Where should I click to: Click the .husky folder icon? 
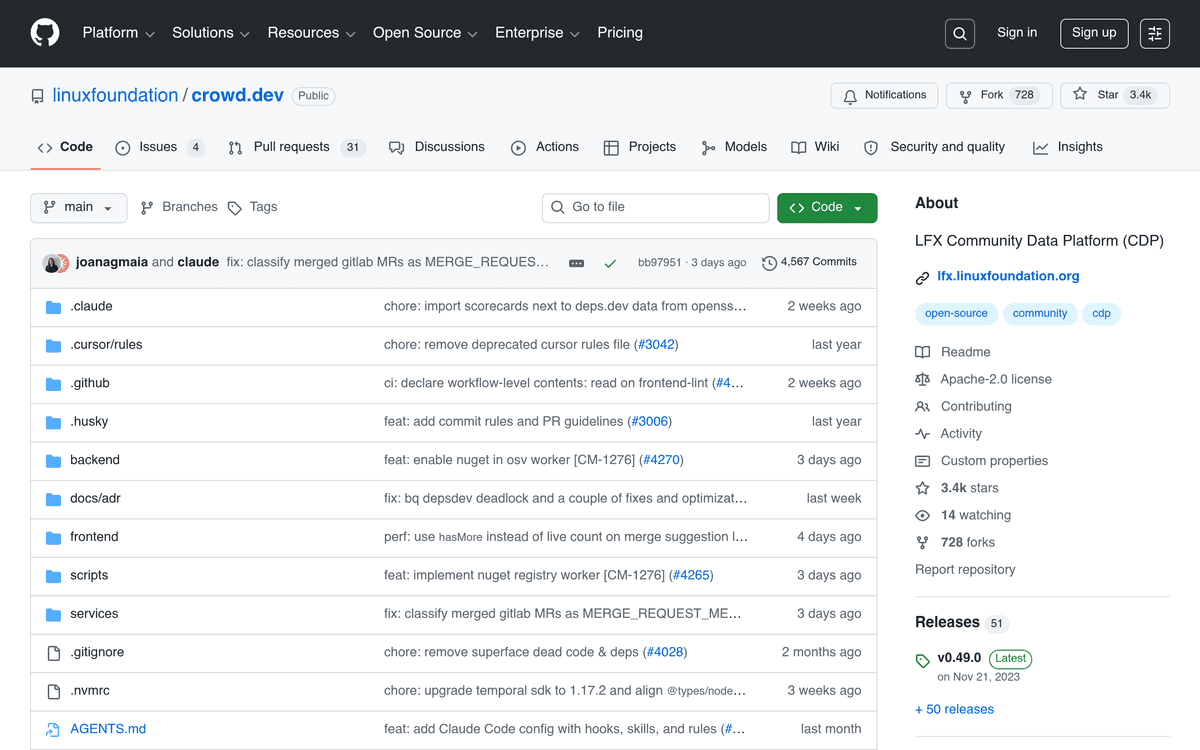[x=54, y=422]
